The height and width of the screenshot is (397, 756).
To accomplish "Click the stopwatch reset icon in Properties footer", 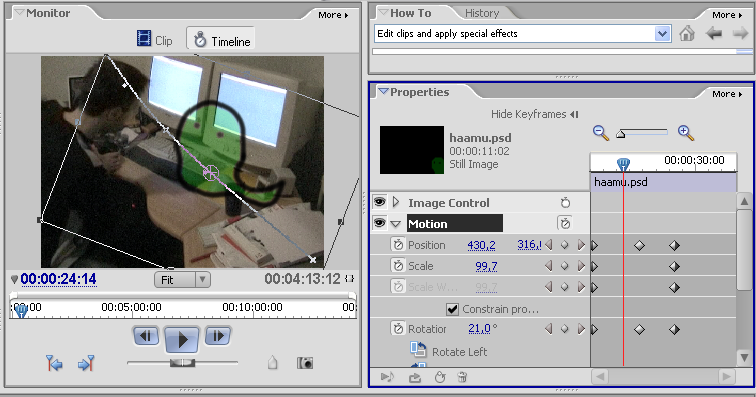I will pyautogui.click(x=440, y=377).
